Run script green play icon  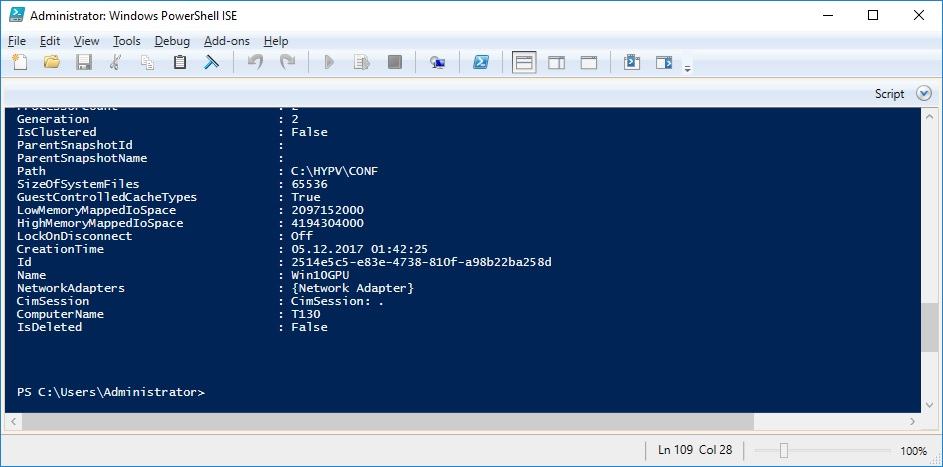(329, 62)
